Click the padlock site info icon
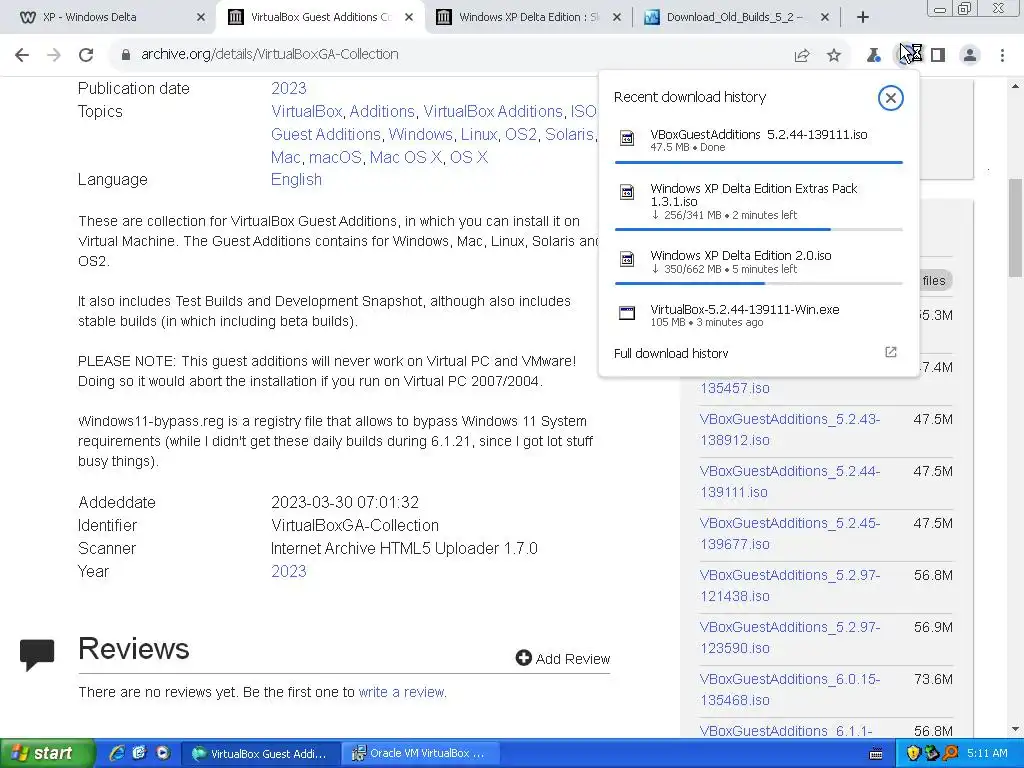 point(125,55)
